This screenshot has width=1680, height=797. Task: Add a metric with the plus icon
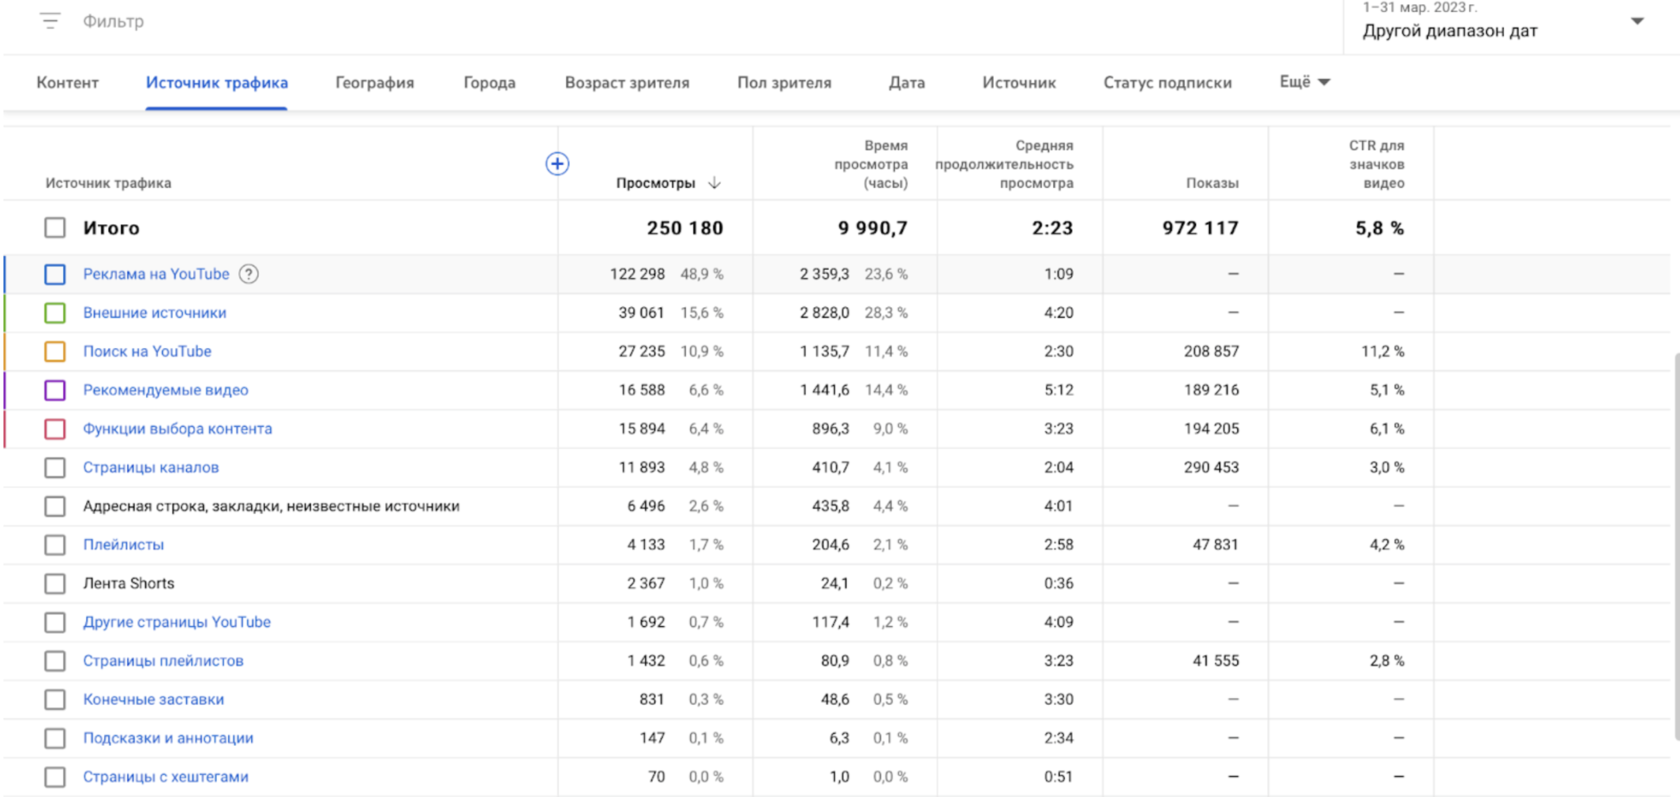click(x=557, y=164)
